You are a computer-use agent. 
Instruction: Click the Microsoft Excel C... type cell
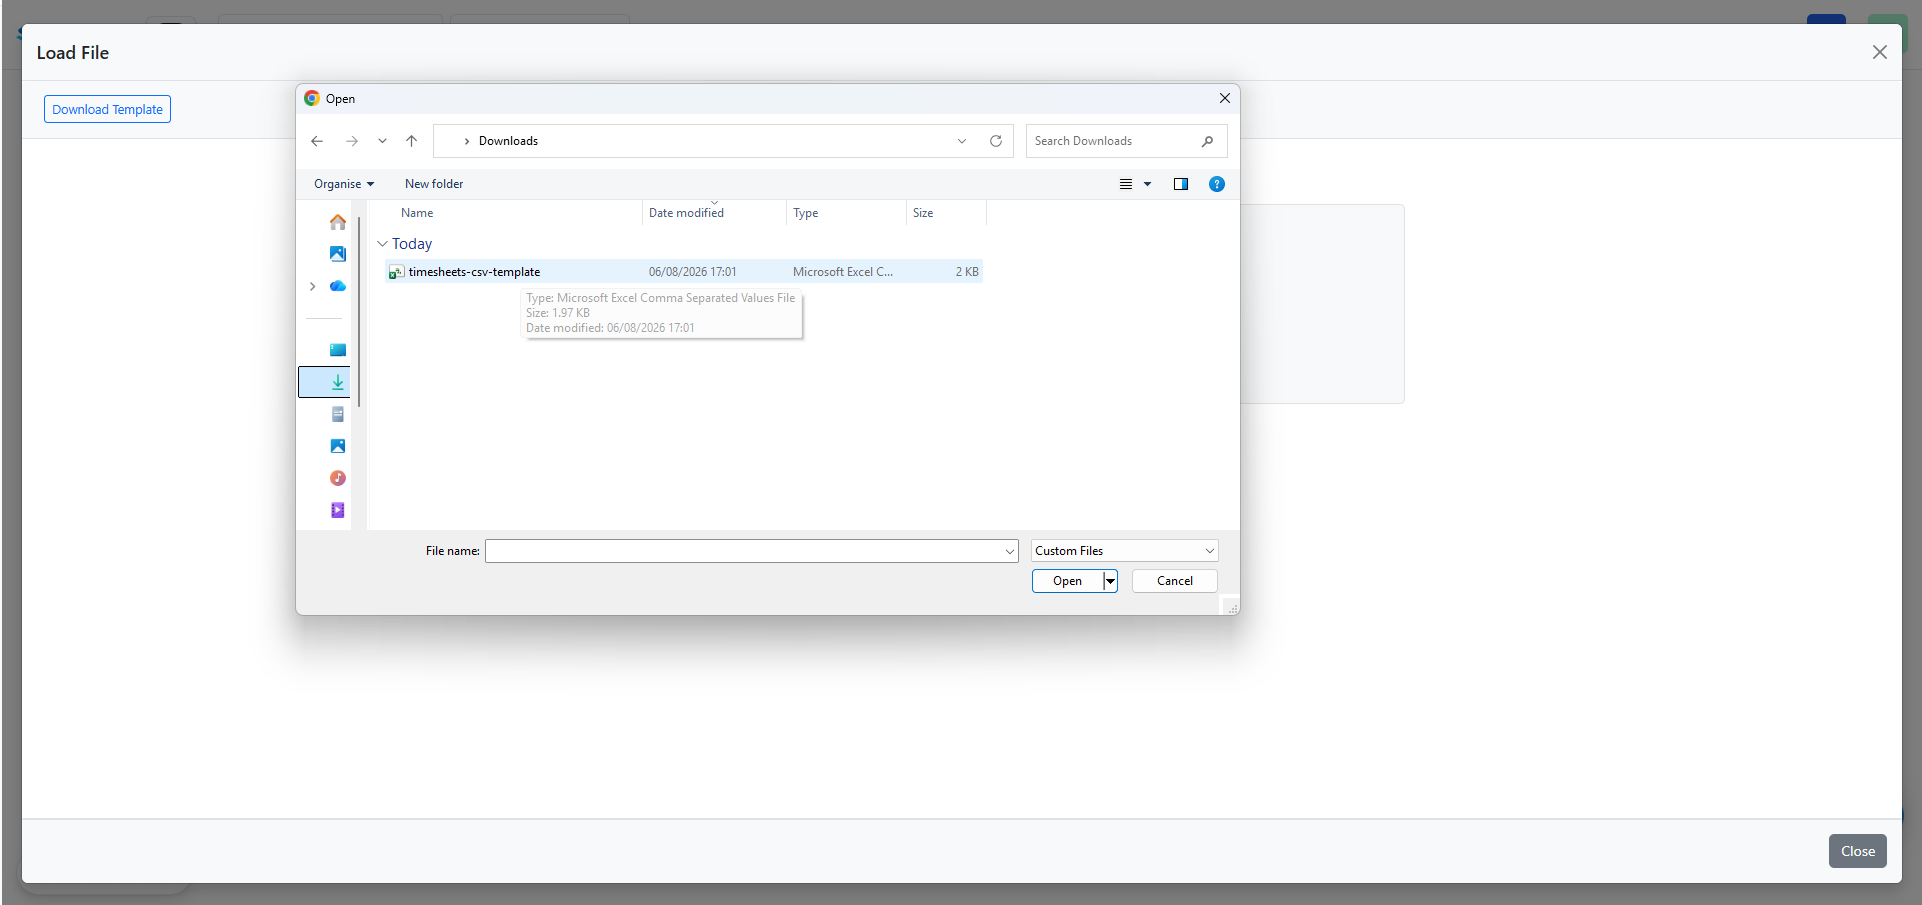[843, 272]
